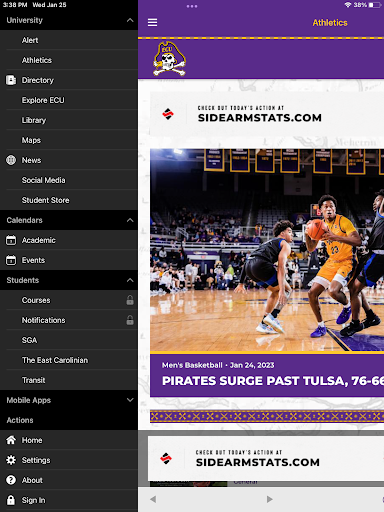384x512 pixels.
Task: Open the Events calendar icon
Action: pyautogui.click(x=11, y=260)
